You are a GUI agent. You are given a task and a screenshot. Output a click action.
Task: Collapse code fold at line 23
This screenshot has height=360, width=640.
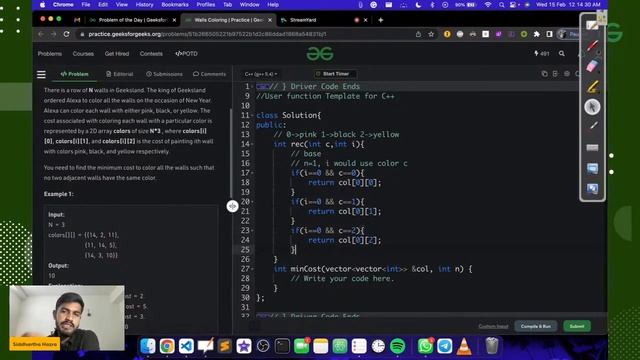click(x=253, y=231)
